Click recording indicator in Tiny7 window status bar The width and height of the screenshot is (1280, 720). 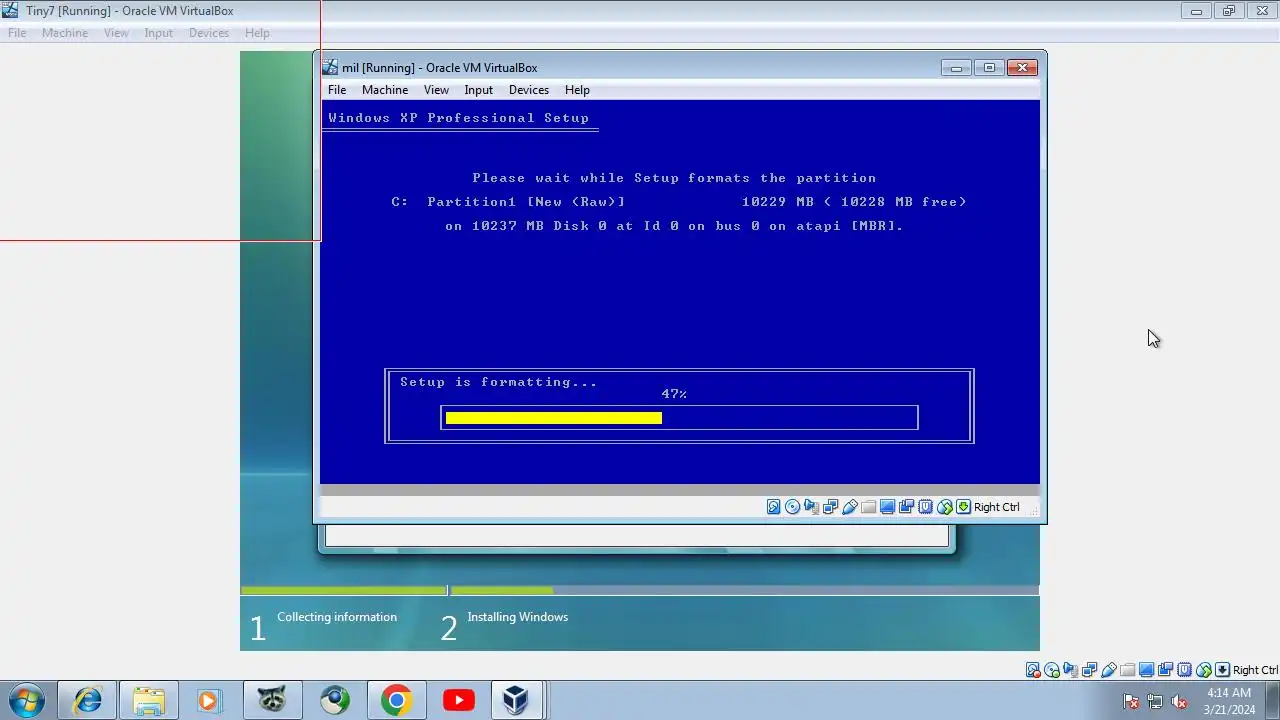click(1166, 670)
